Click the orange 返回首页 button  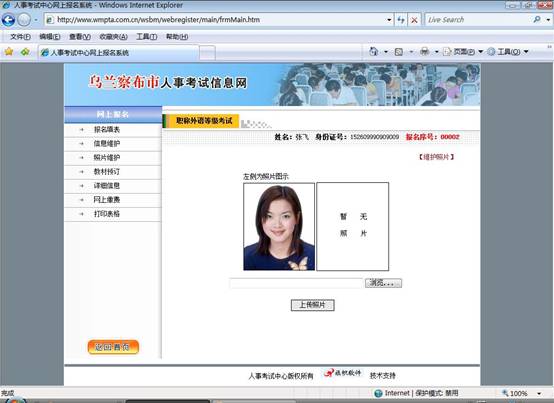[x=113, y=347]
